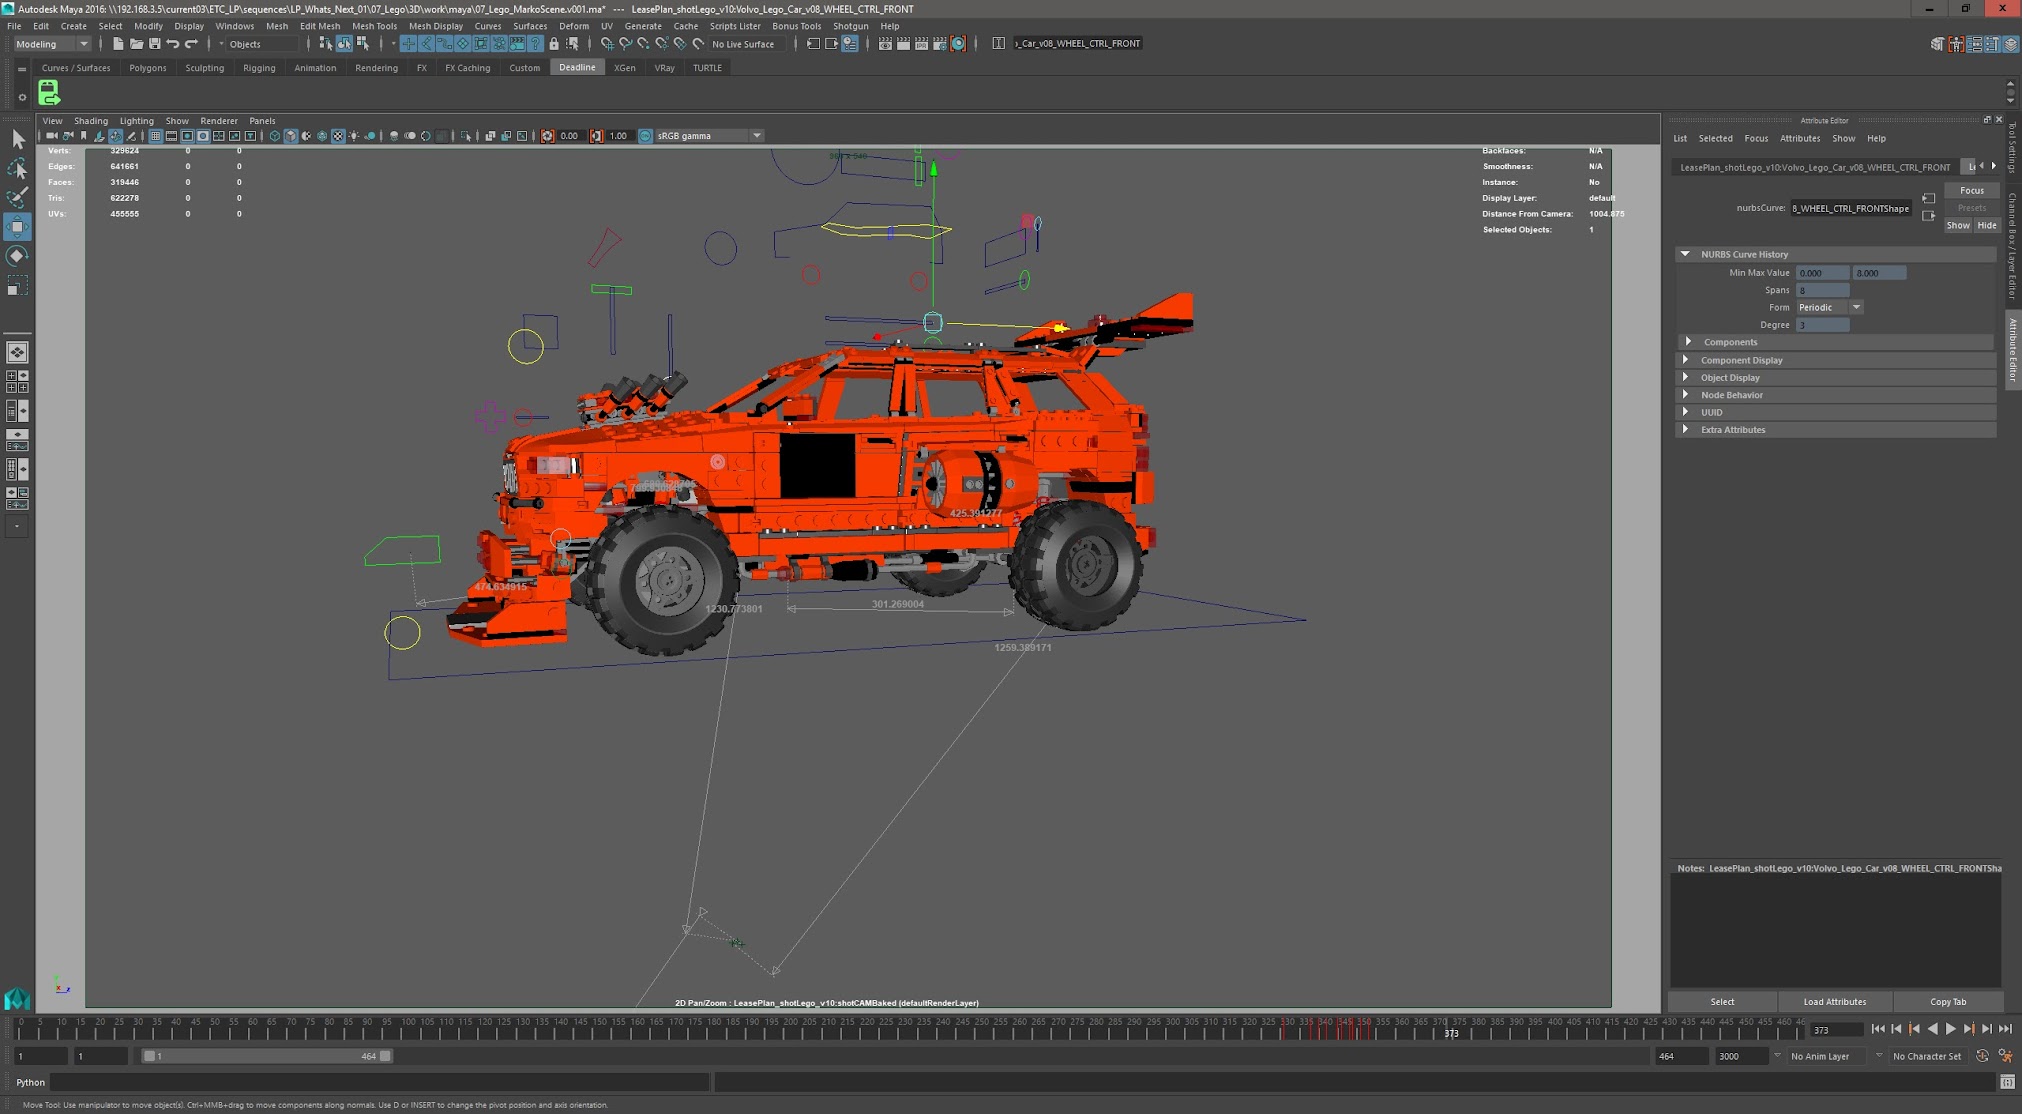Select the arrow Select tool in the toolbox

click(17, 139)
